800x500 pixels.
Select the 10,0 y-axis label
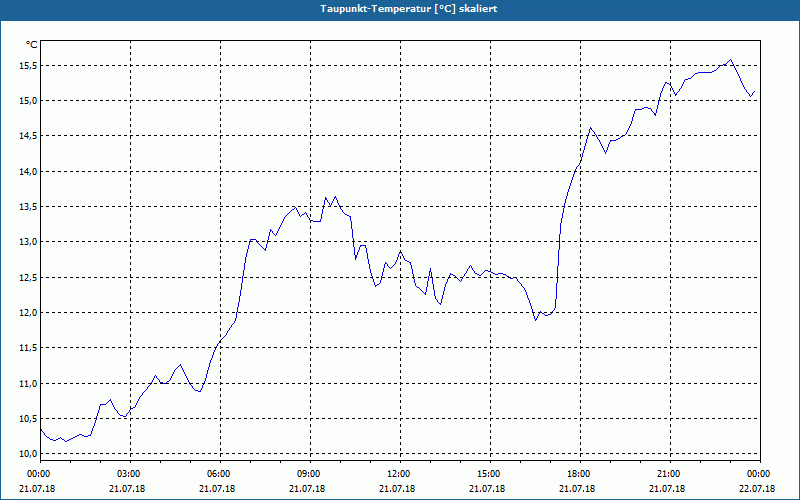click(x=28, y=454)
